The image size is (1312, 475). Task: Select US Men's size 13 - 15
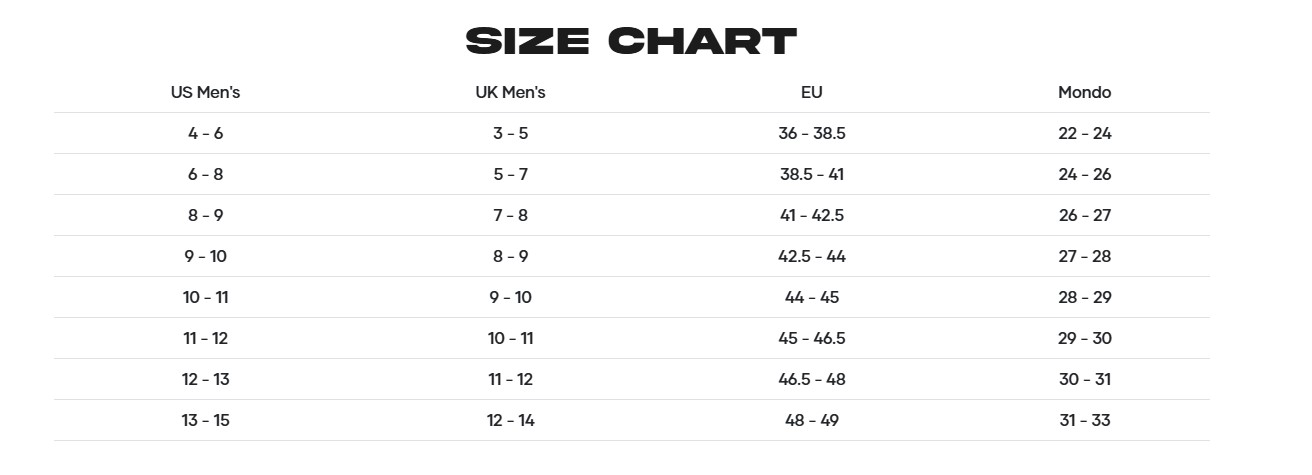[x=206, y=420]
